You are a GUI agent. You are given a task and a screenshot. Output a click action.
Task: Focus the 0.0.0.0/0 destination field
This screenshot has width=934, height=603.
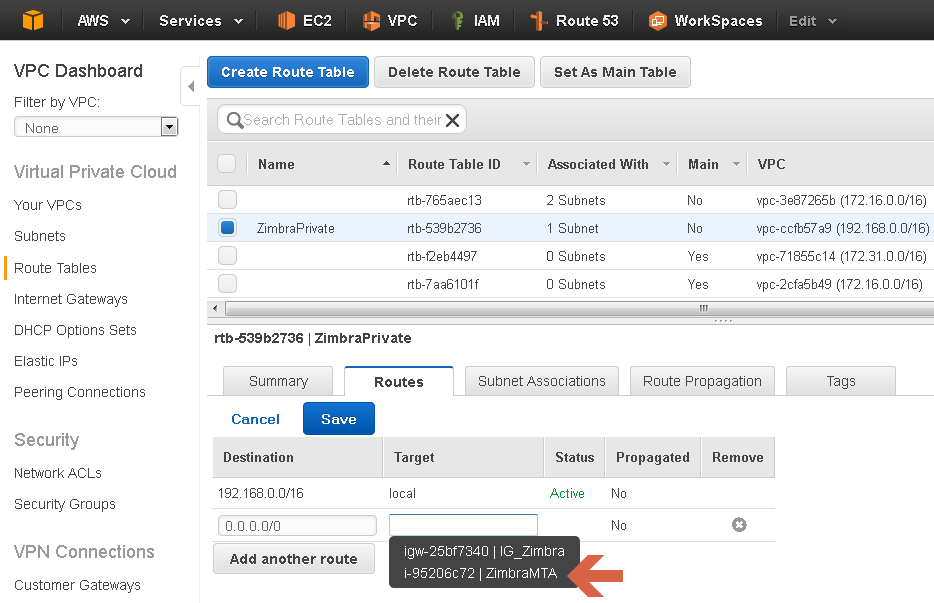click(x=297, y=526)
